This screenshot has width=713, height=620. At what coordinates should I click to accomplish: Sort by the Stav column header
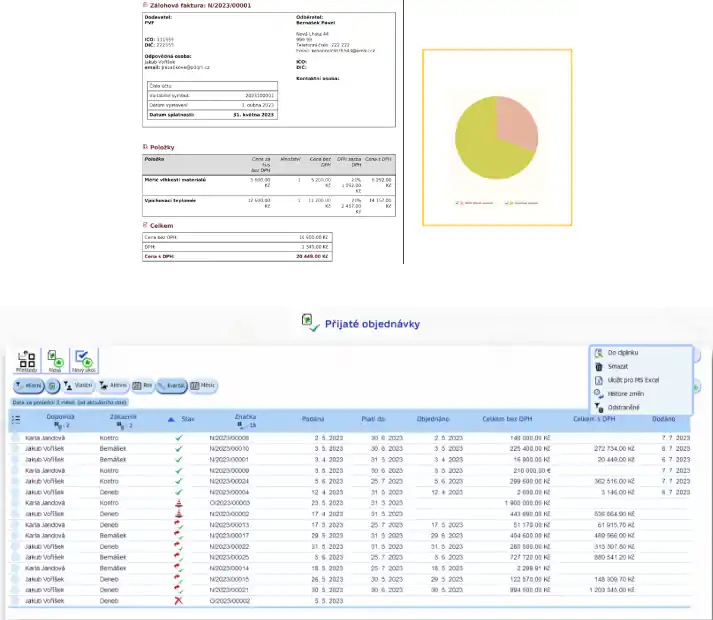tap(186, 418)
